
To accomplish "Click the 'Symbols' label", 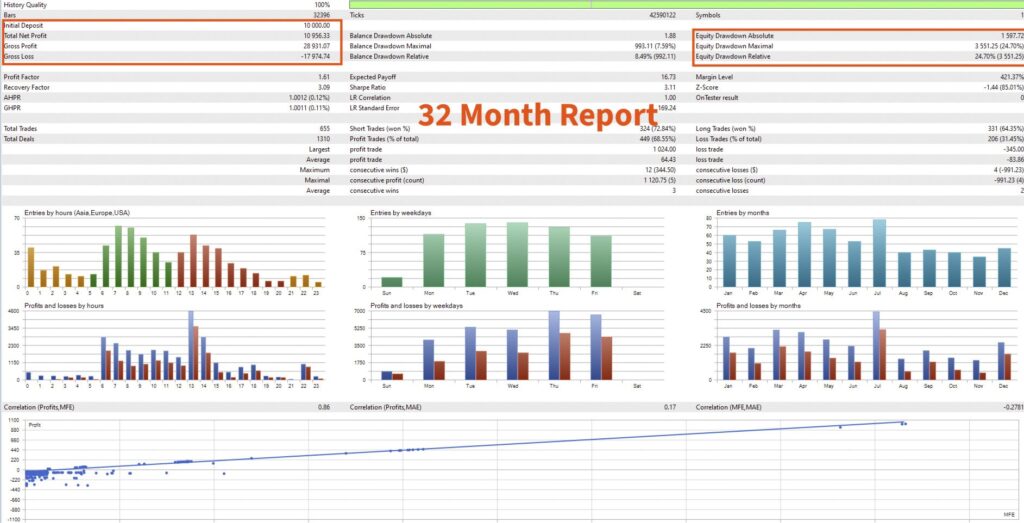I will point(708,15).
